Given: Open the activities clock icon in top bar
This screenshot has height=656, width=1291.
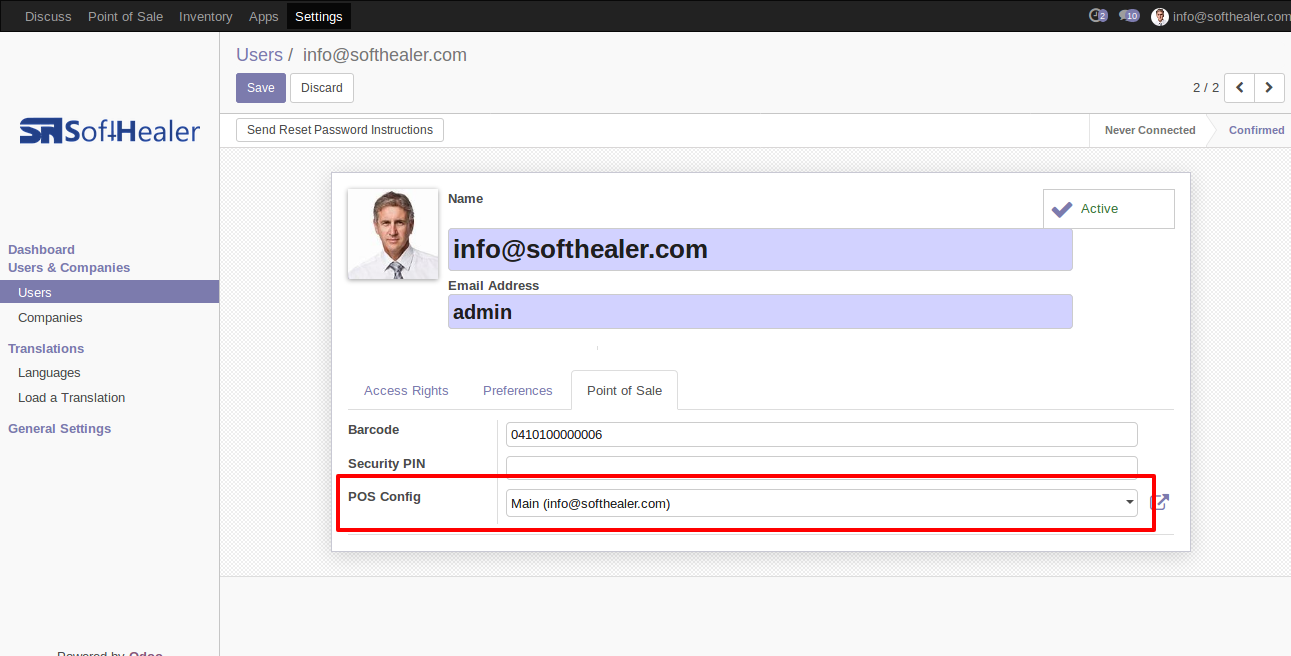Looking at the screenshot, I should point(1097,16).
